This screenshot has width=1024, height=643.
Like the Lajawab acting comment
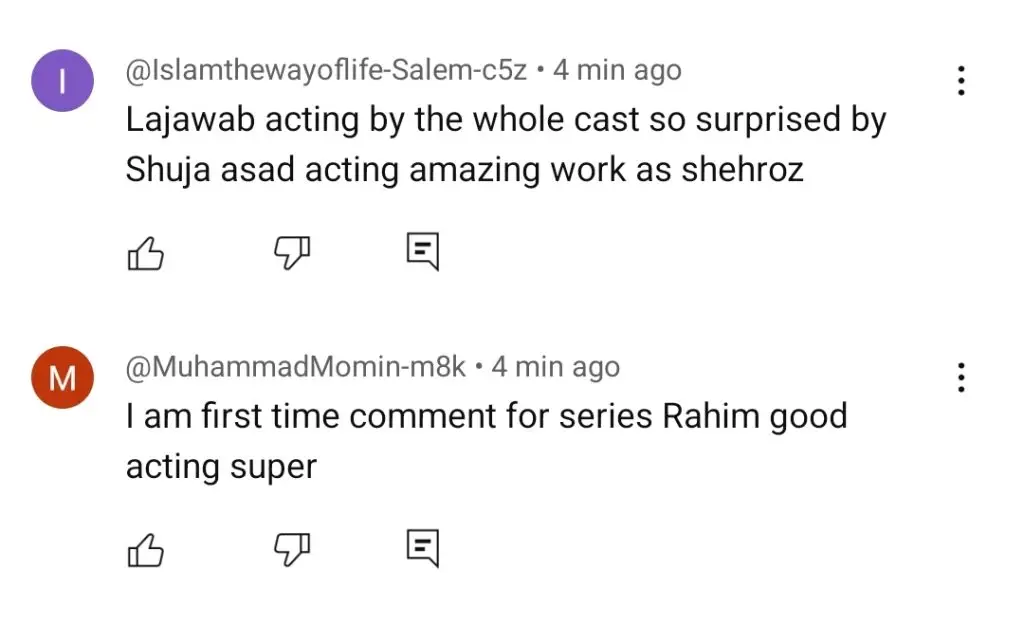[146, 253]
